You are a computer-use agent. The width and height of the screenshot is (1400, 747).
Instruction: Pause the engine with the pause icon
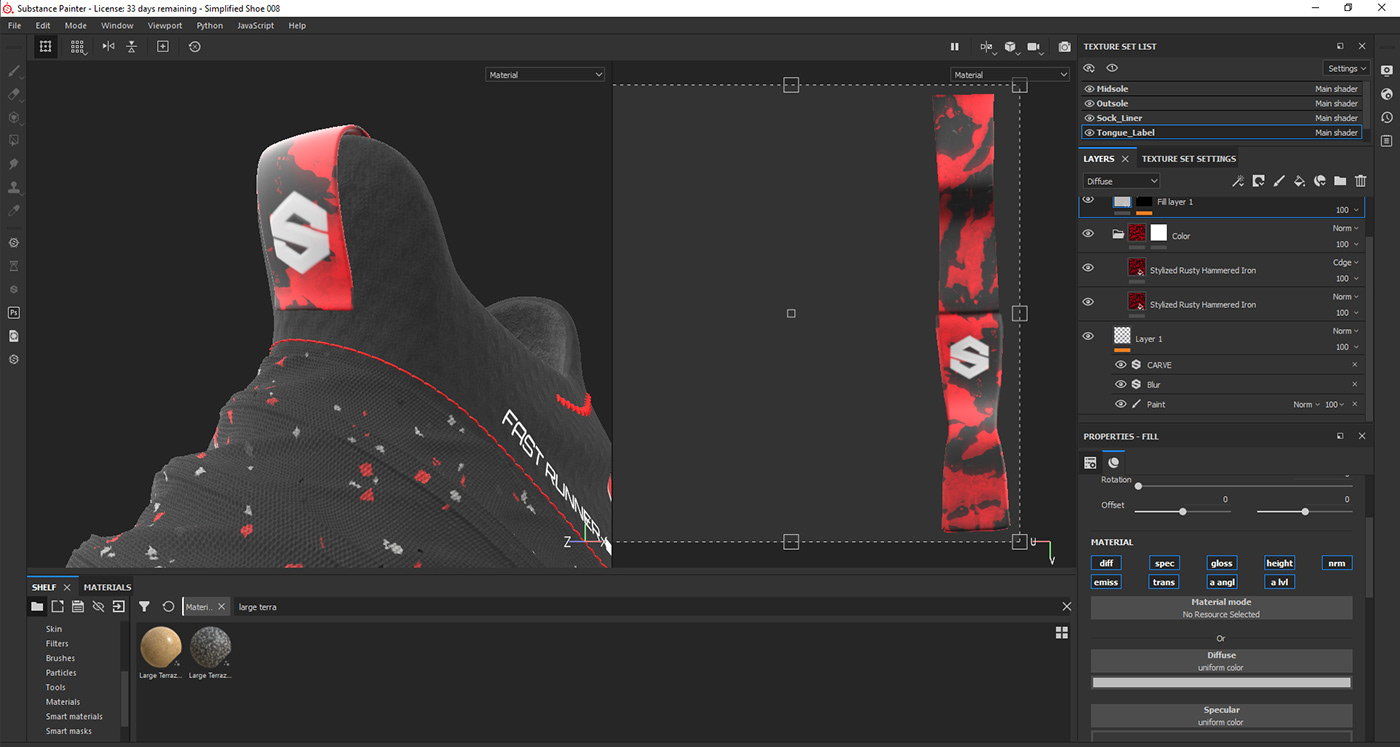(x=954, y=46)
